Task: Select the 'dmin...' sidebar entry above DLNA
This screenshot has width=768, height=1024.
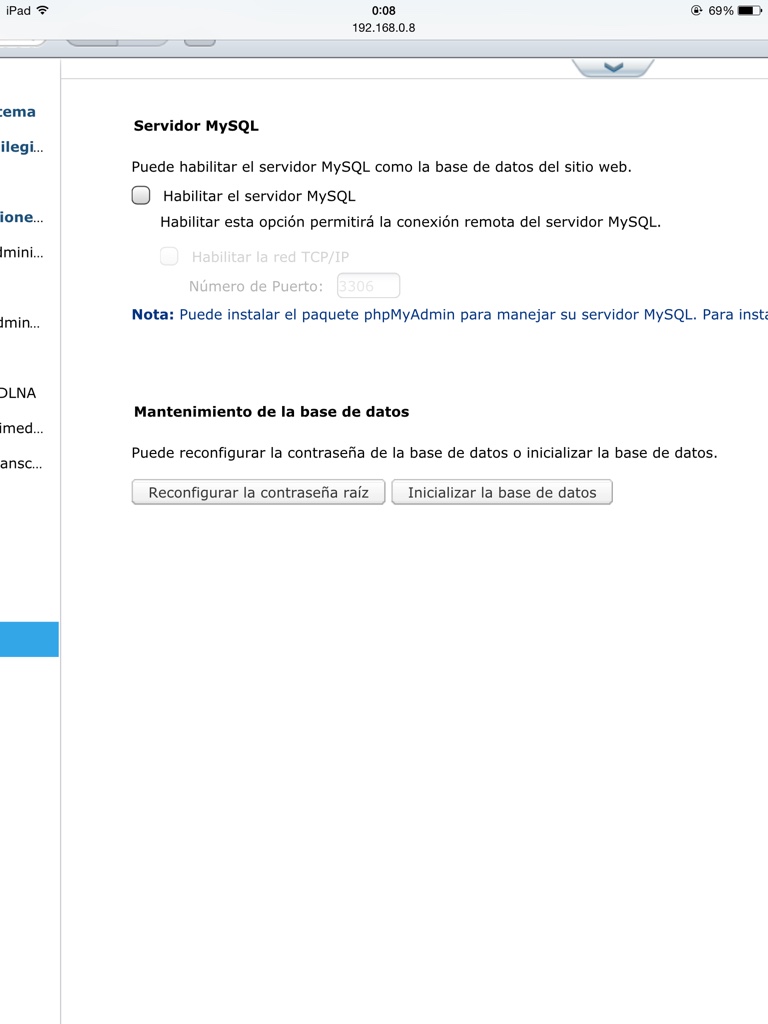Action: (x=21, y=323)
